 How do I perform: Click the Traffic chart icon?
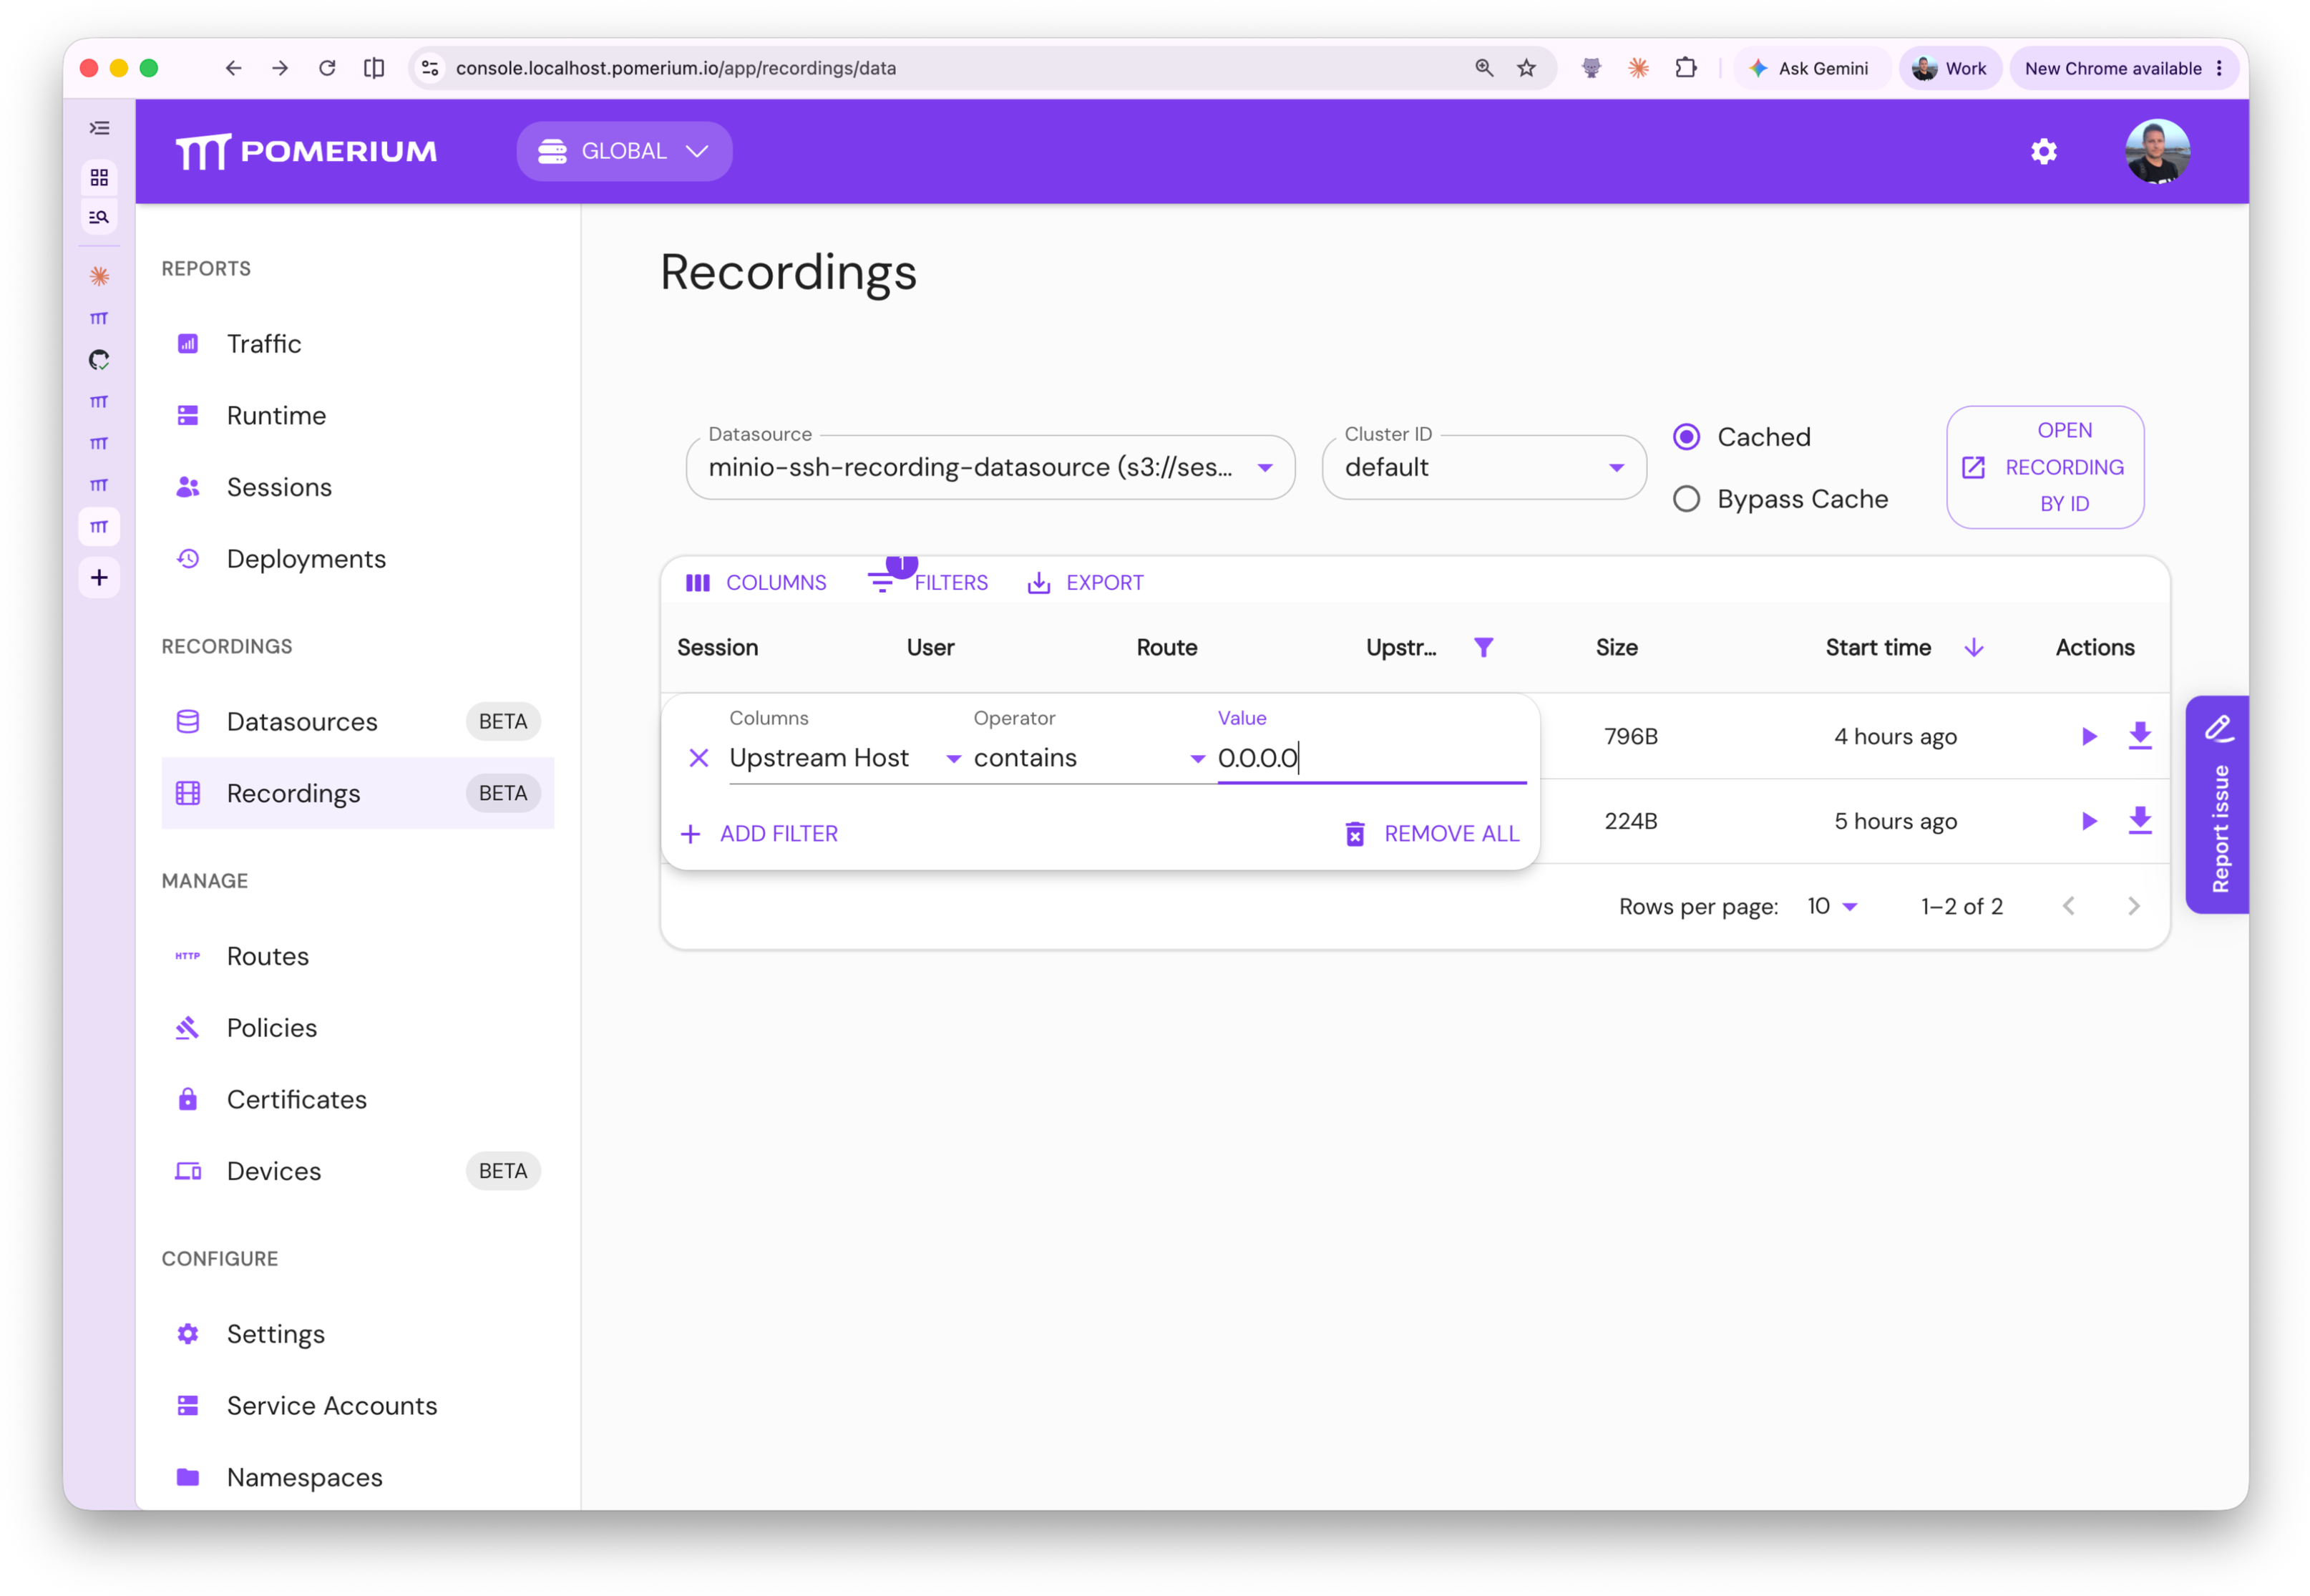(188, 343)
